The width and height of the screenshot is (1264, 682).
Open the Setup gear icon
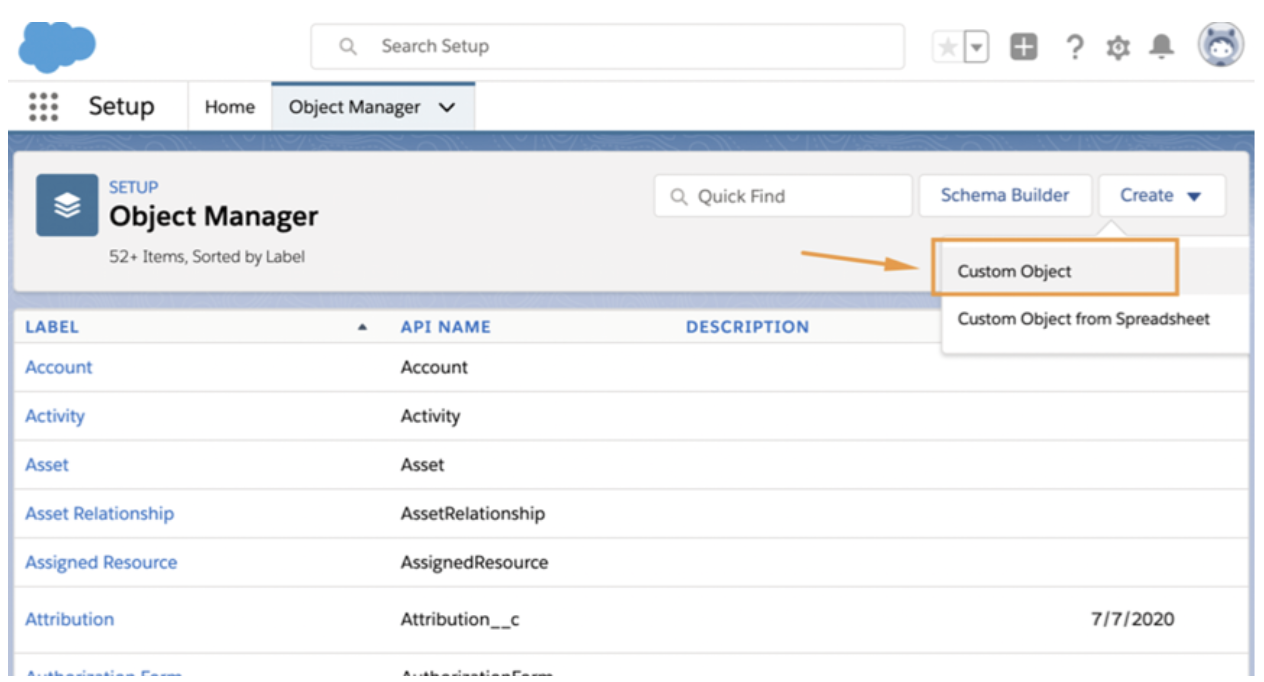[1118, 46]
